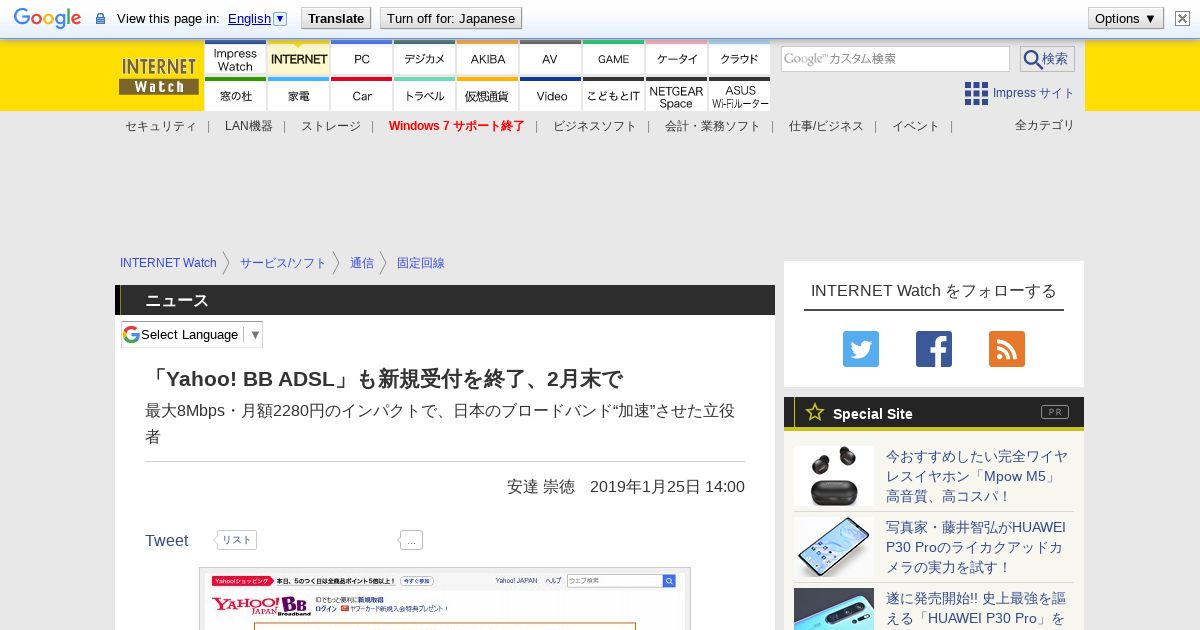Open the Mpow M5 earphone article link
Viewport: 1200px width, 630px height.
977,476
